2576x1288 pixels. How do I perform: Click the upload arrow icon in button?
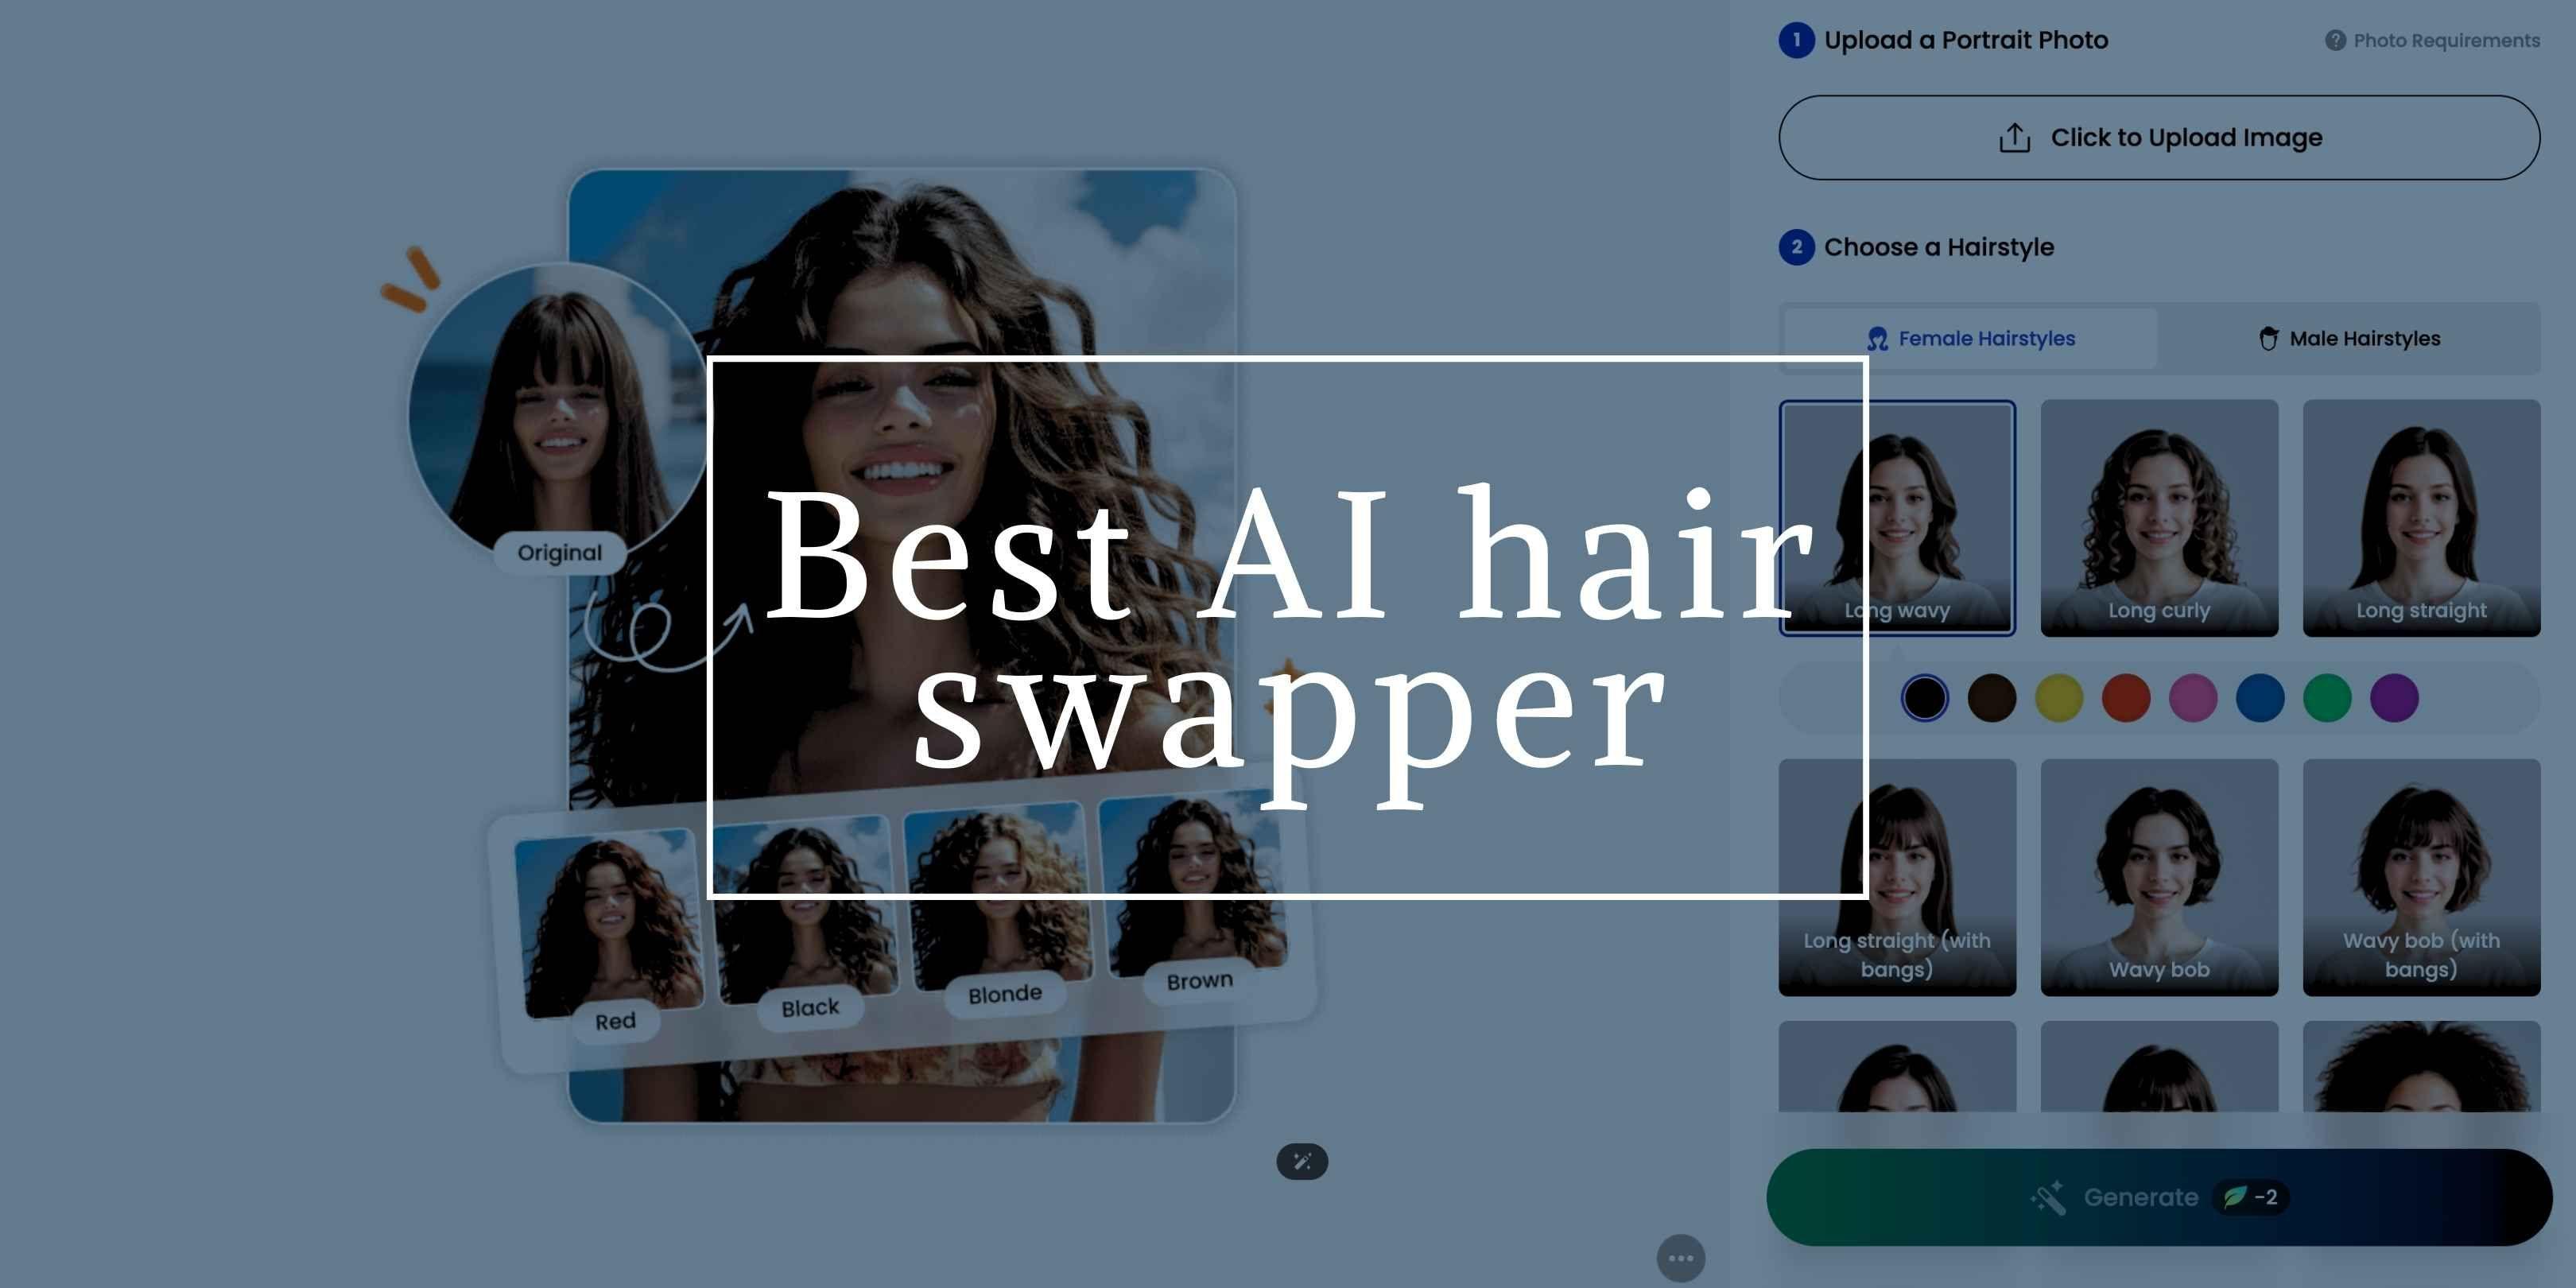(x=2012, y=137)
